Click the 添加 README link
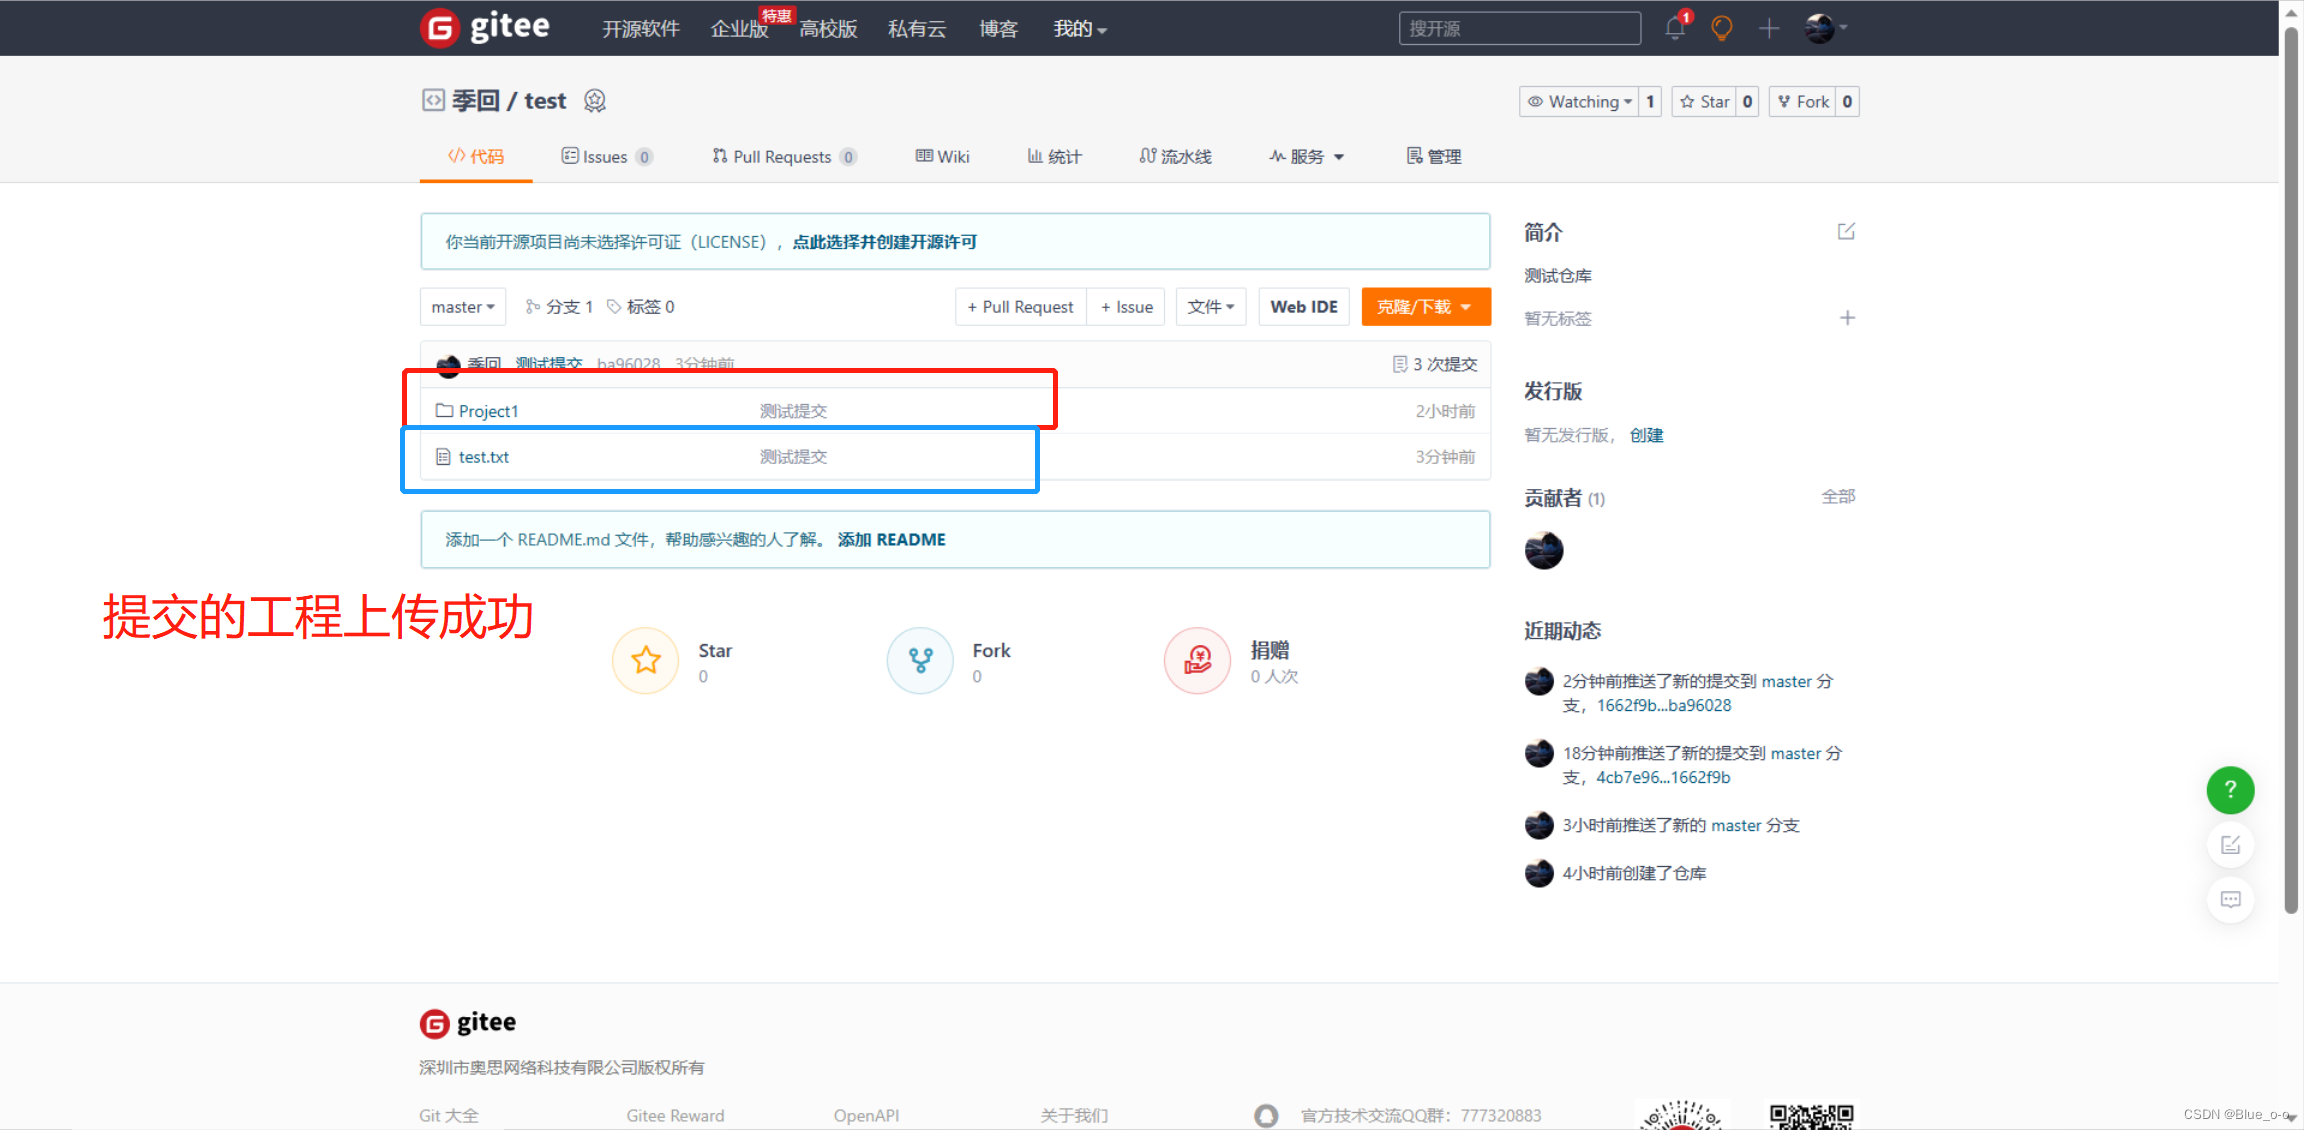The image size is (2304, 1130). click(x=891, y=539)
